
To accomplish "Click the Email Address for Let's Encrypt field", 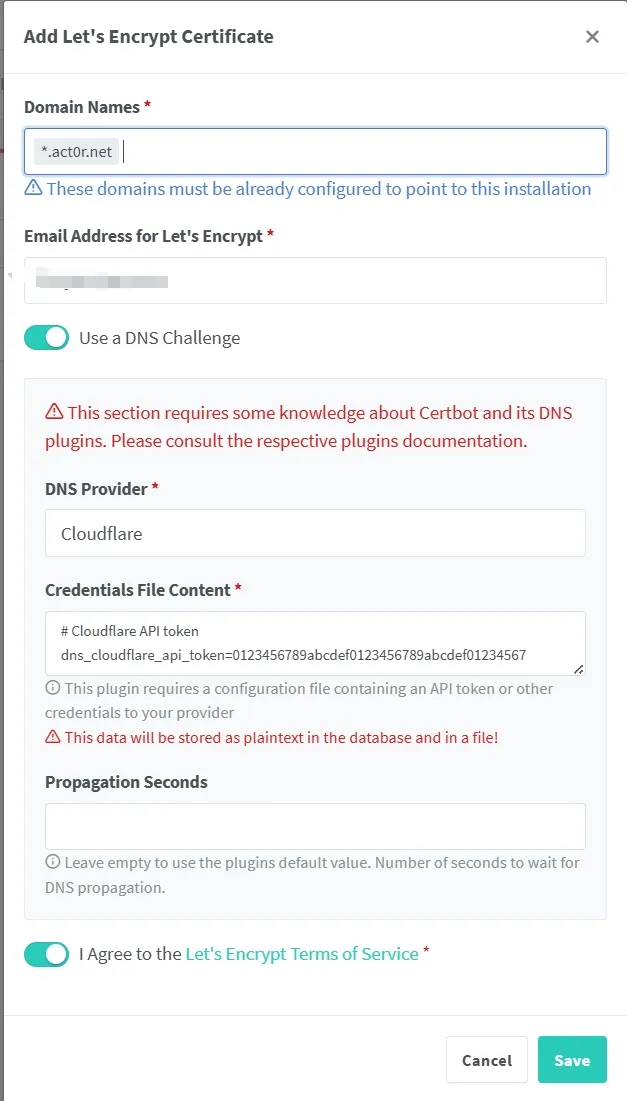I will (315, 280).
